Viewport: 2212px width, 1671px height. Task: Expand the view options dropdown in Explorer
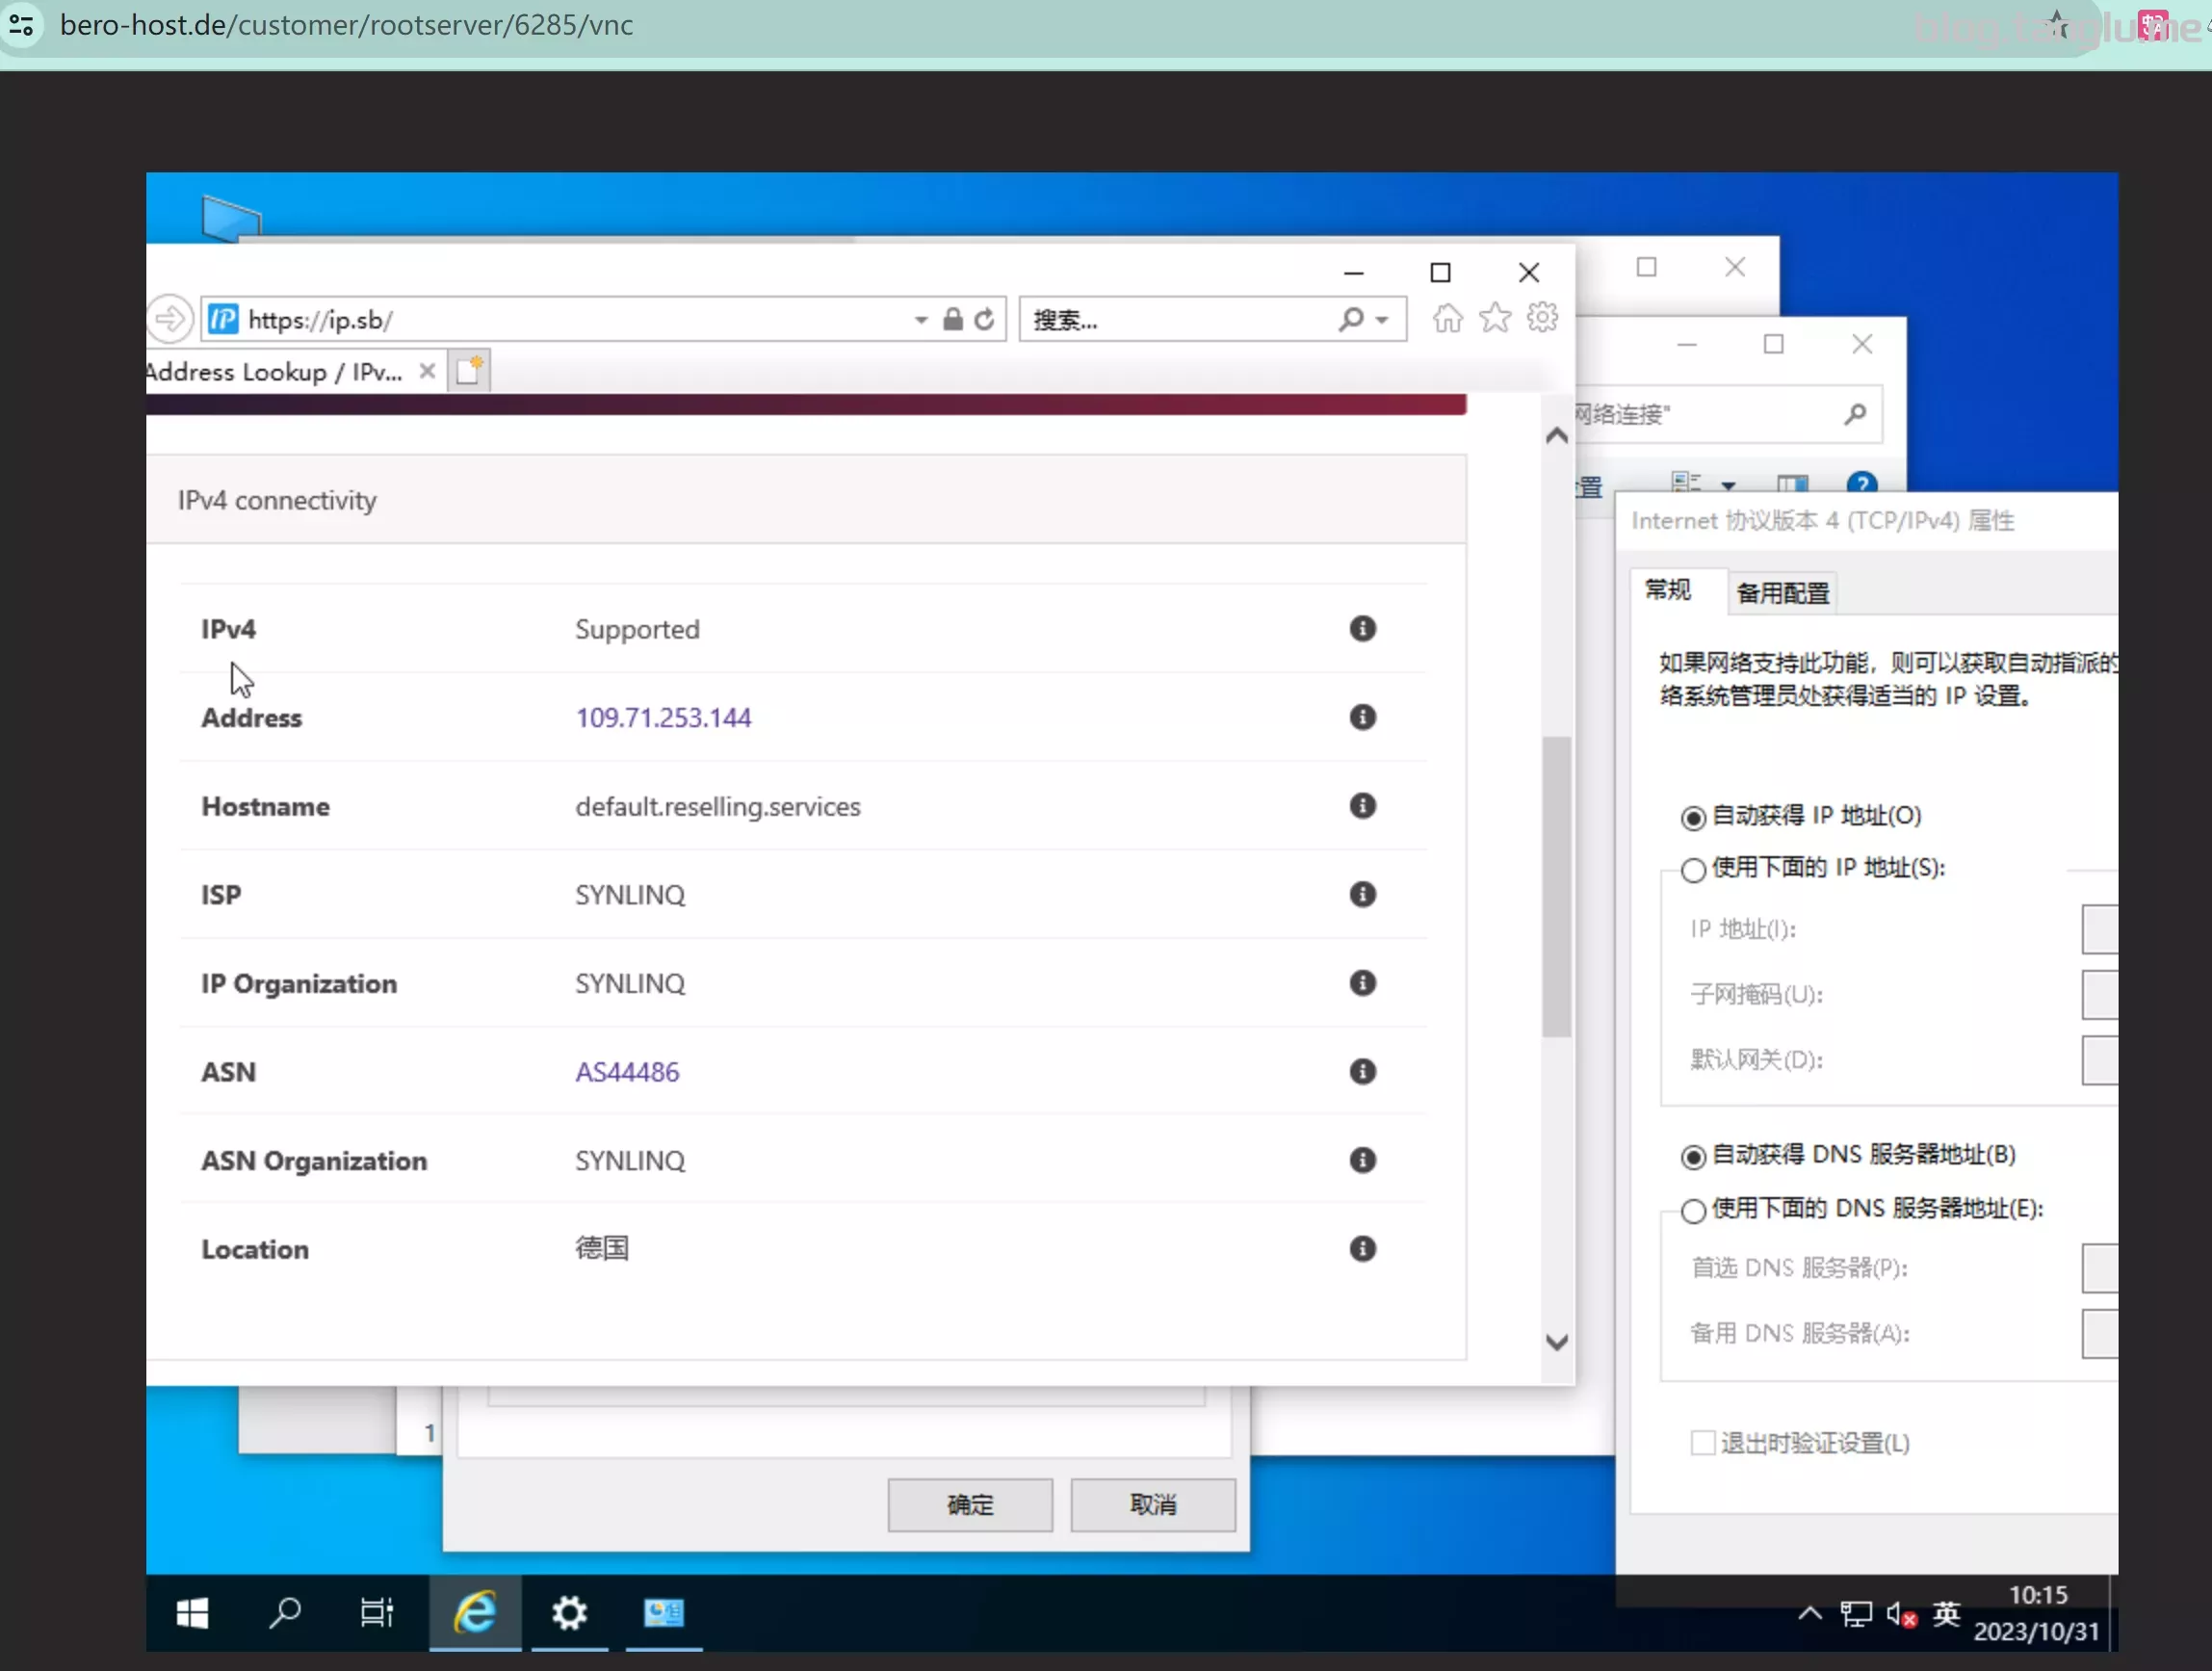pyautogui.click(x=1728, y=486)
